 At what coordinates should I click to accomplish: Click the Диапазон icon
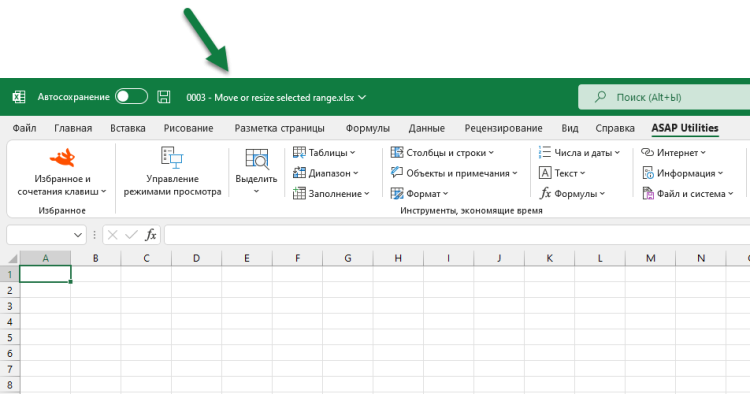click(x=299, y=173)
